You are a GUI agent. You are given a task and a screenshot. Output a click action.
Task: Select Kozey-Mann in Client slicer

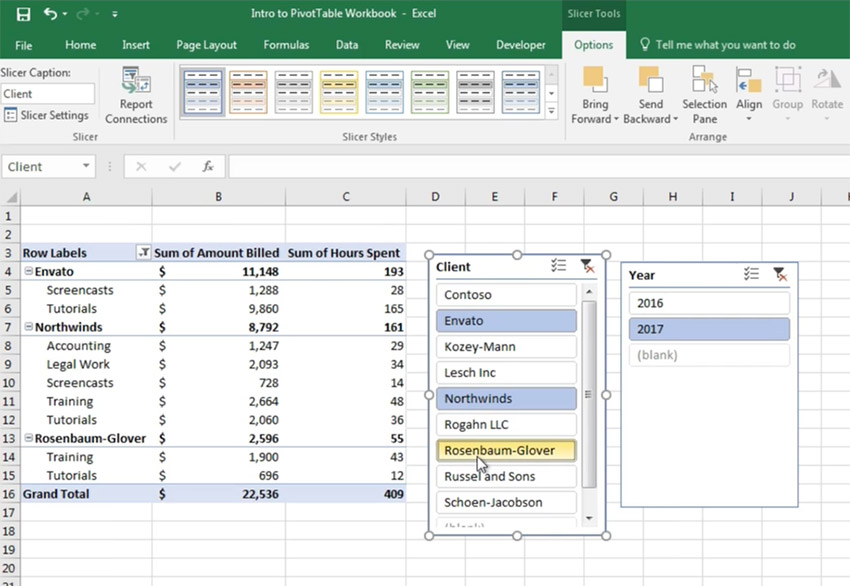pos(506,347)
